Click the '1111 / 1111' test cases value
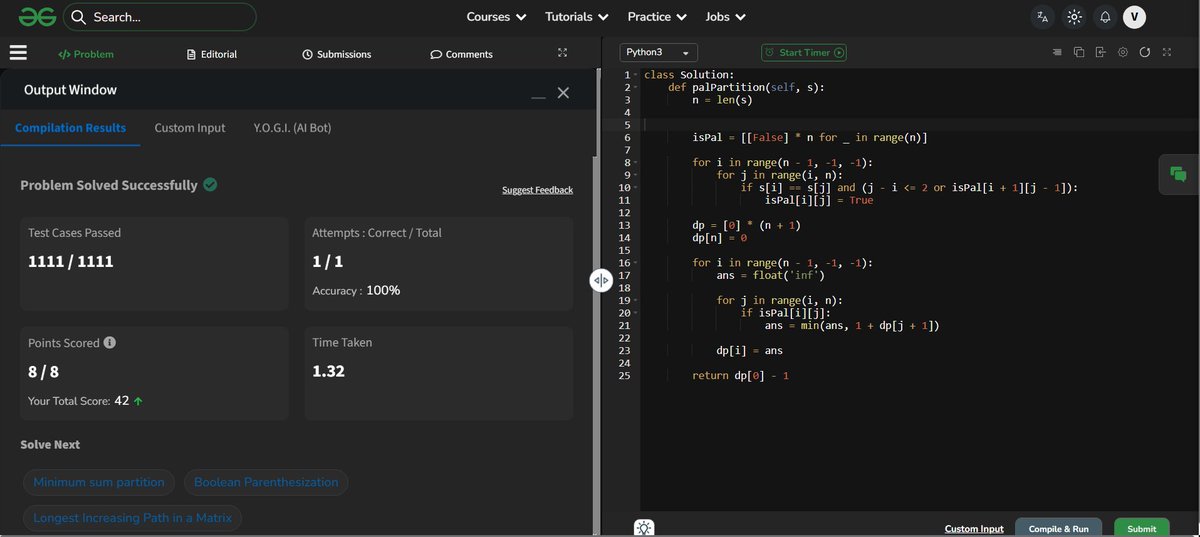This screenshot has width=1200, height=537. pyautogui.click(x=71, y=262)
